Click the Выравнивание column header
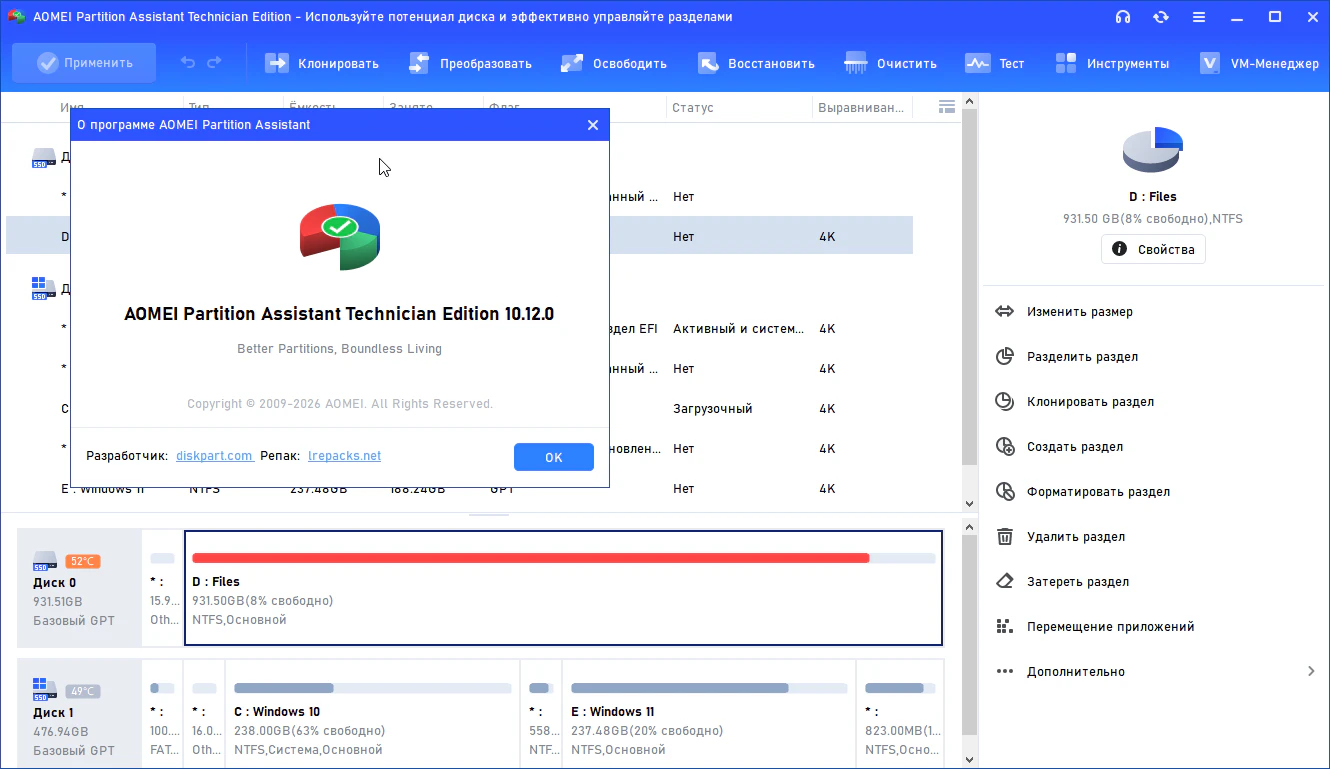The height and width of the screenshot is (769, 1330). pos(860,108)
